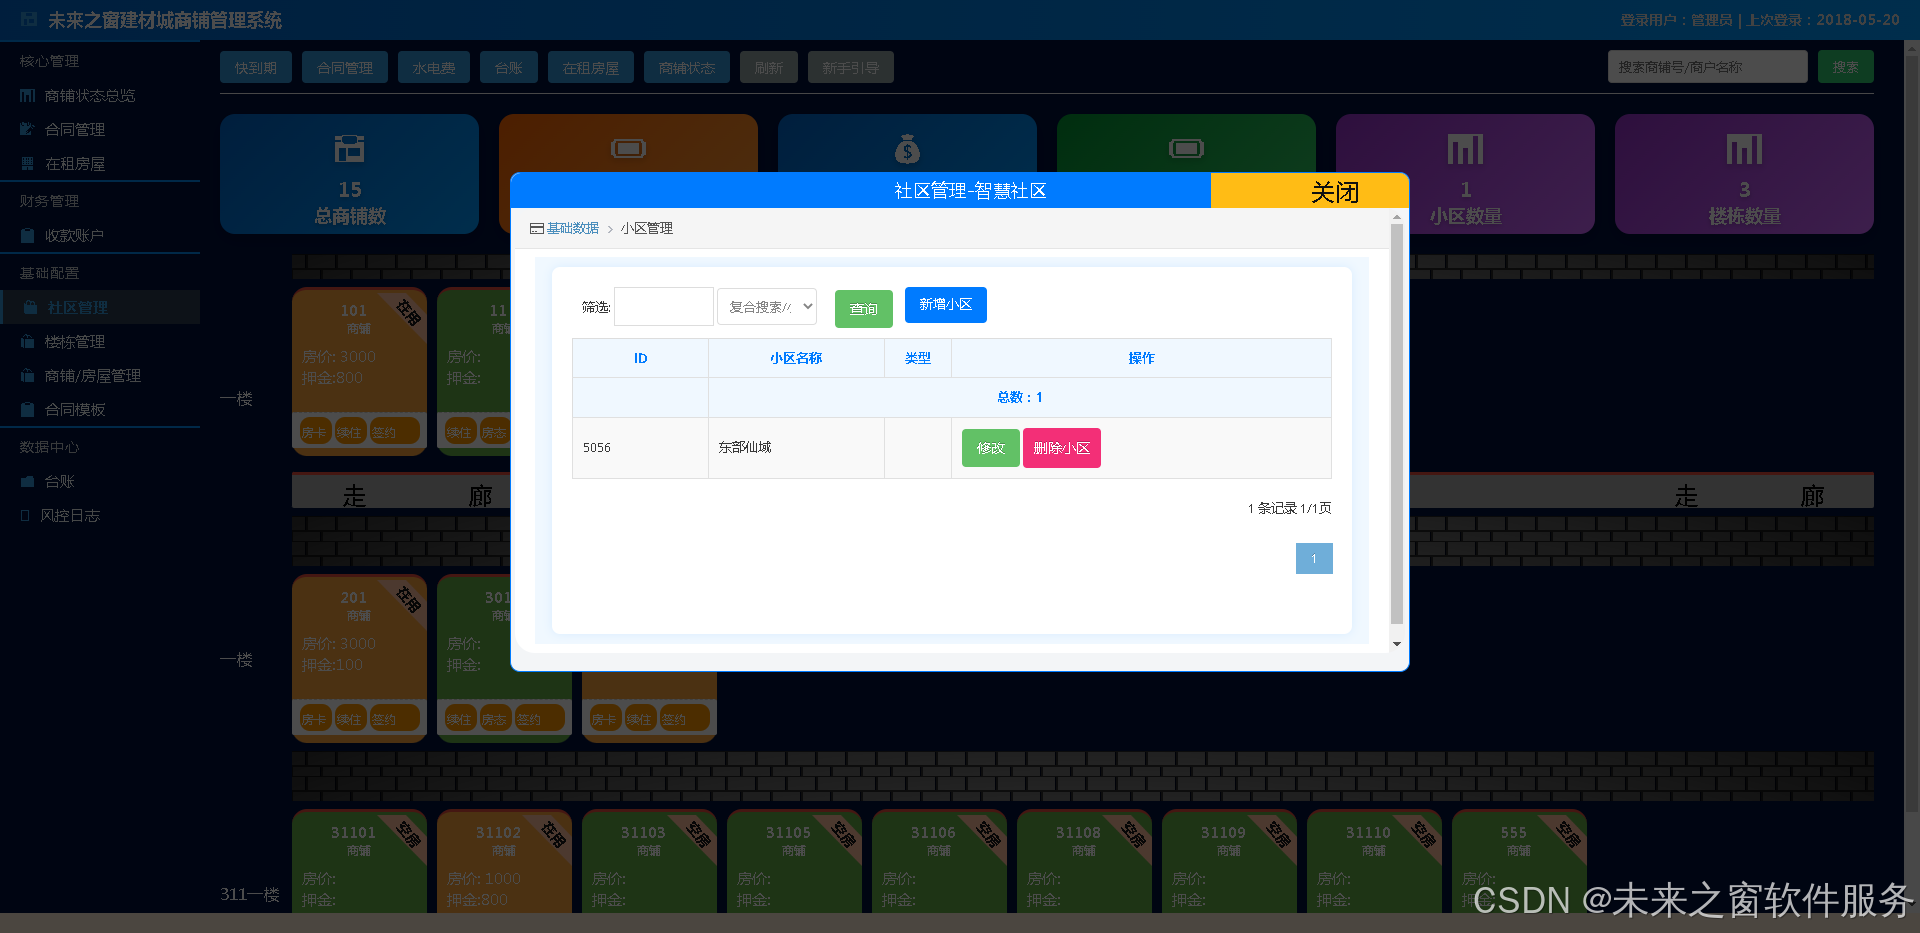Click the green 查询 button
Viewport: 1920px width, 933px height.
(x=864, y=309)
